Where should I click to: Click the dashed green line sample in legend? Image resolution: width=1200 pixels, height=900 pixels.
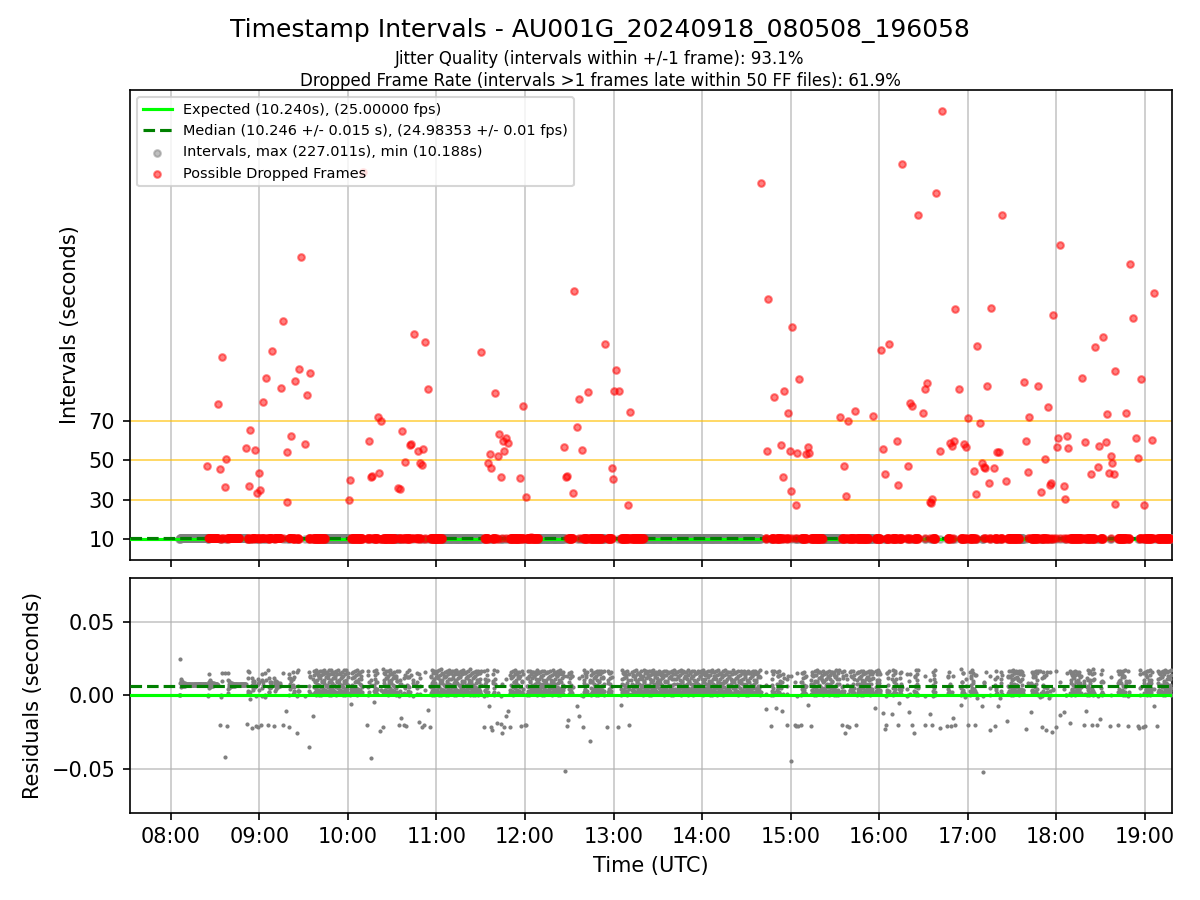158,130
